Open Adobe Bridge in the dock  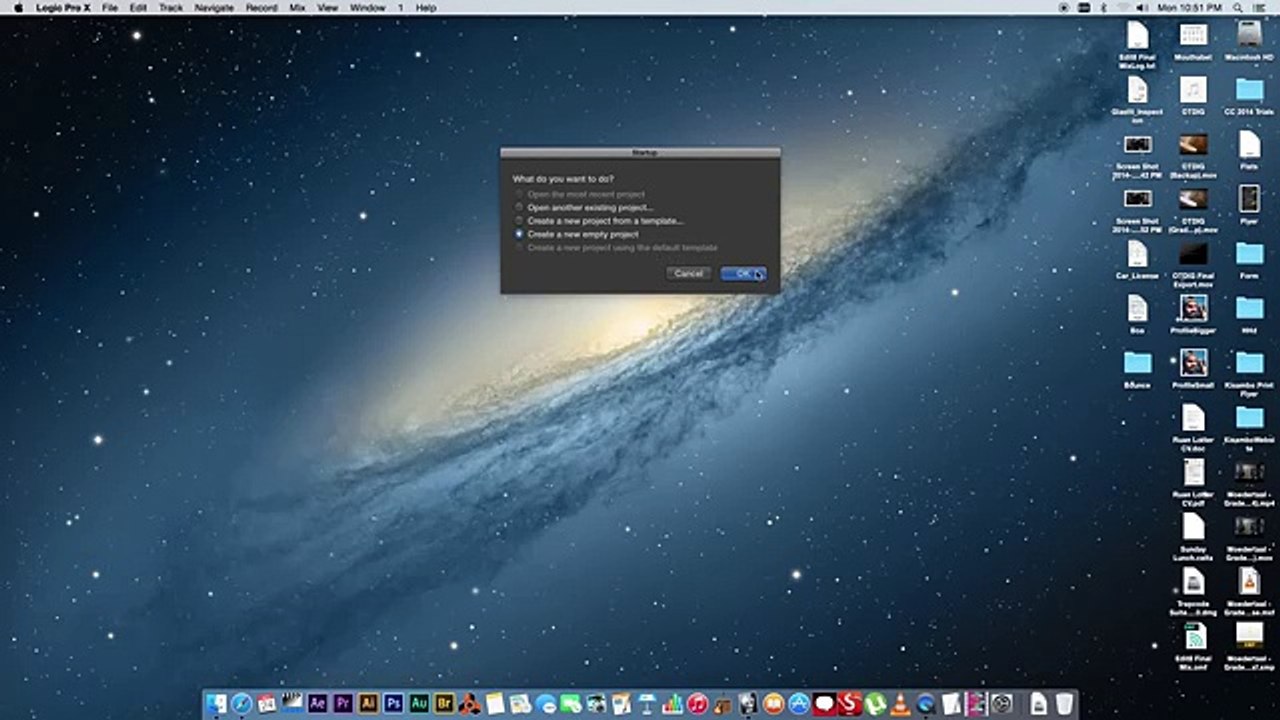click(x=444, y=704)
